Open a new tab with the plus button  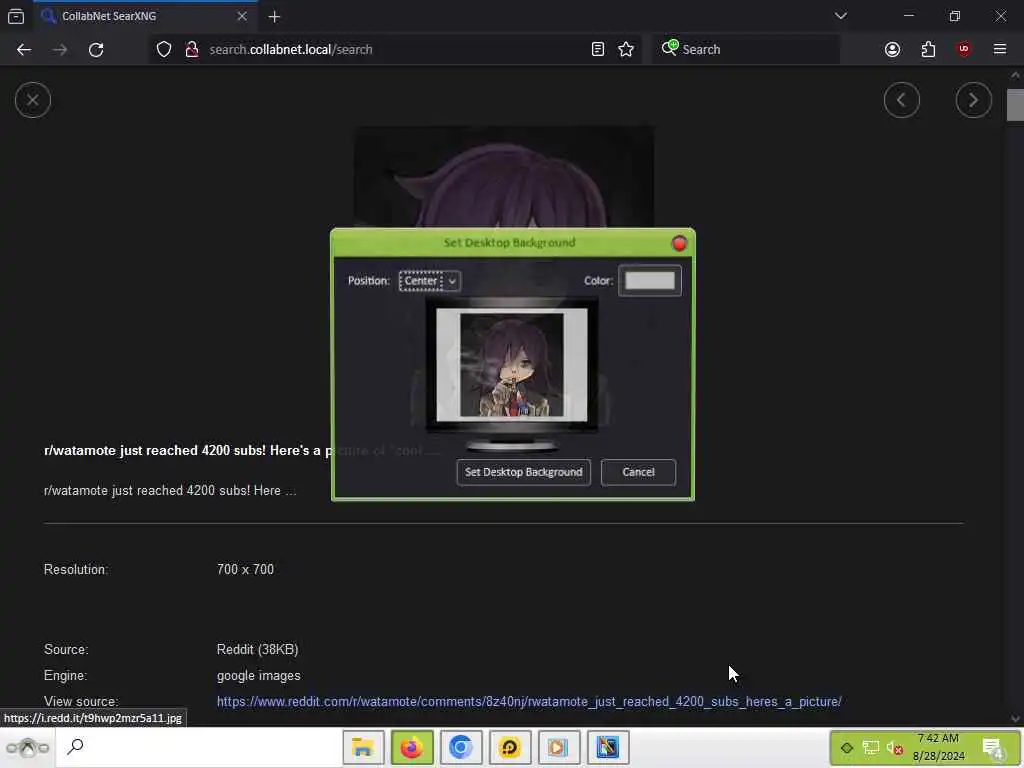coord(274,17)
